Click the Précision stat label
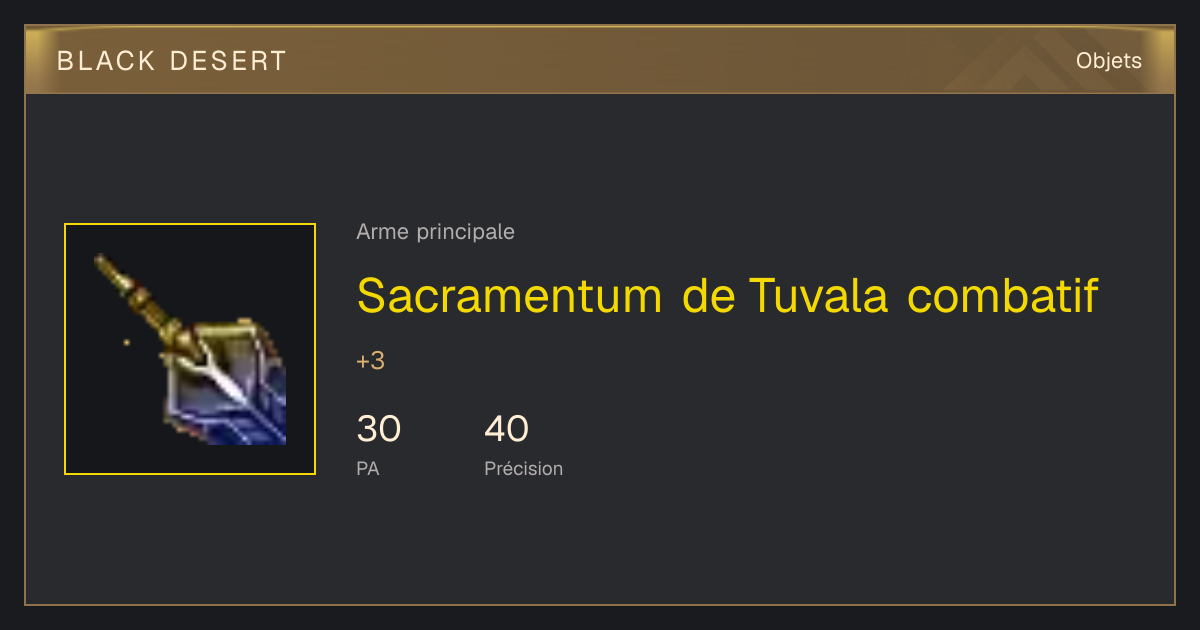1200x630 pixels. [x=524, y=469]
